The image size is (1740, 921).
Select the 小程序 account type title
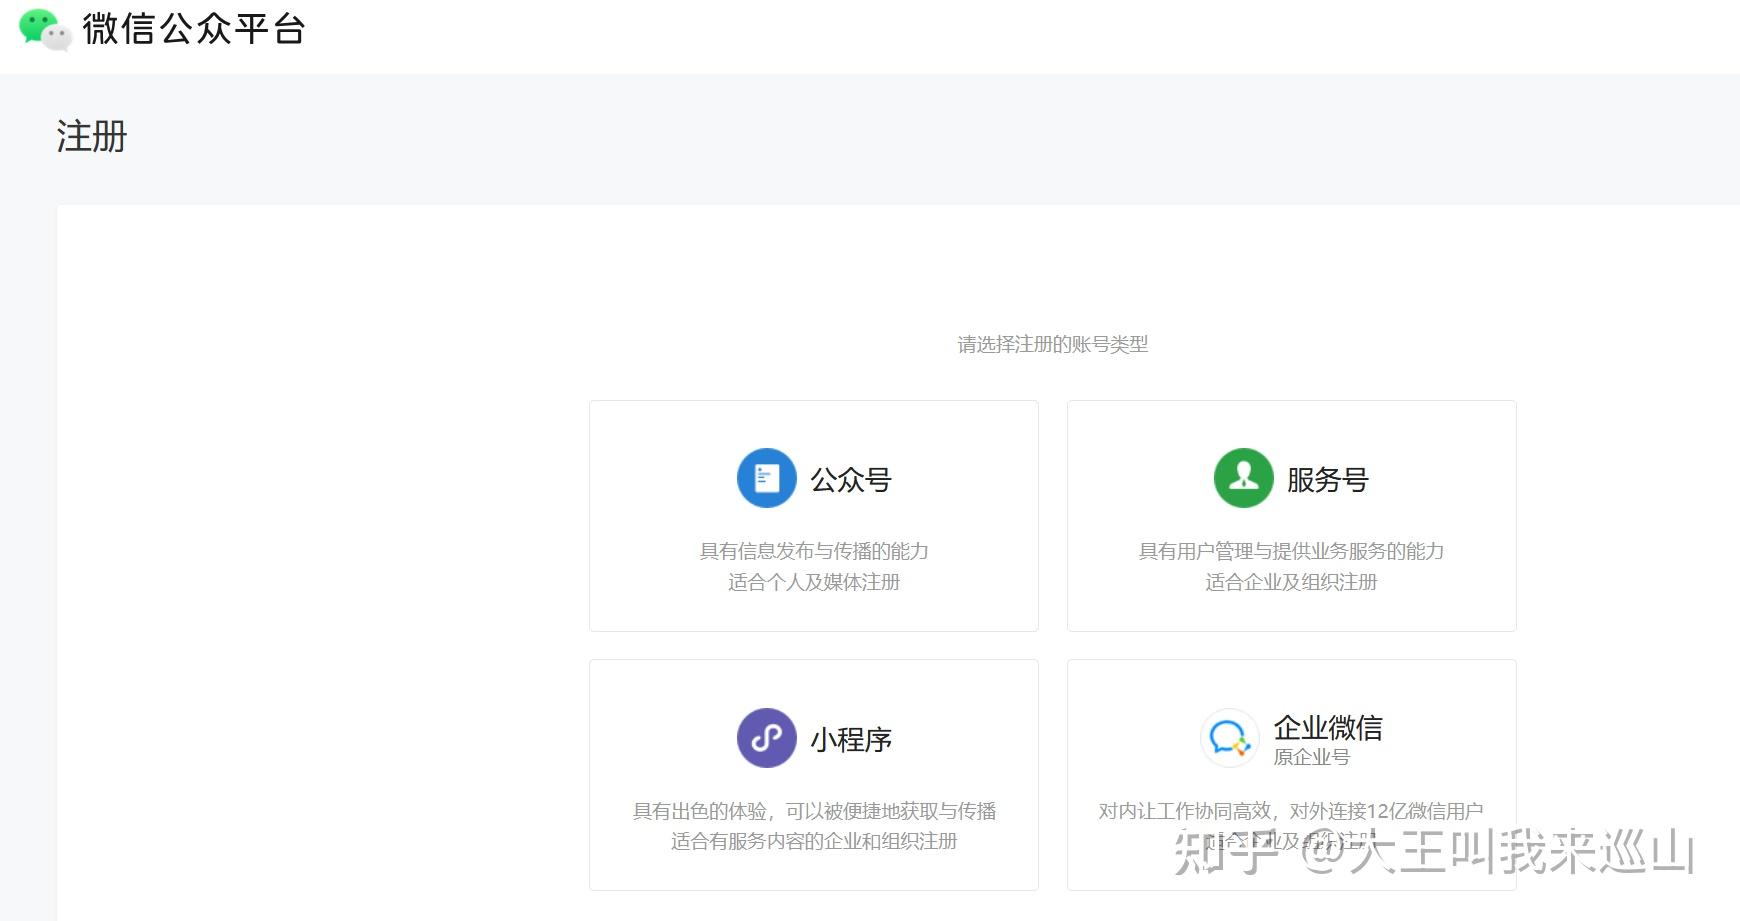(x=851, y=740)
